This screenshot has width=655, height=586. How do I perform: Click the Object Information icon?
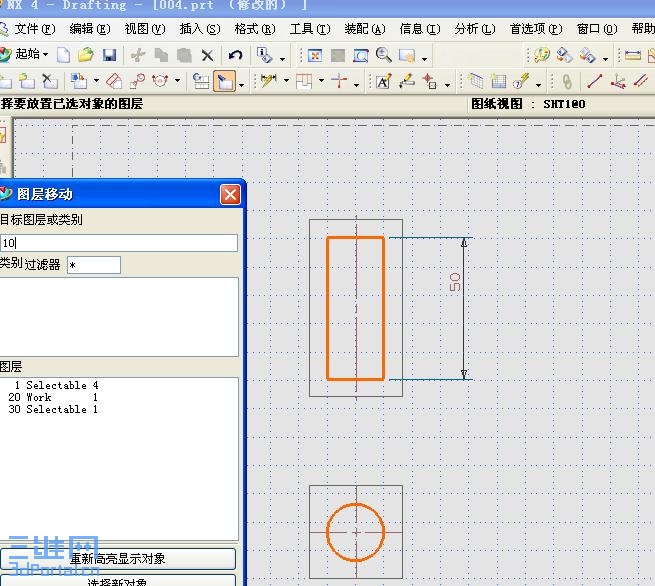[264, 55]
